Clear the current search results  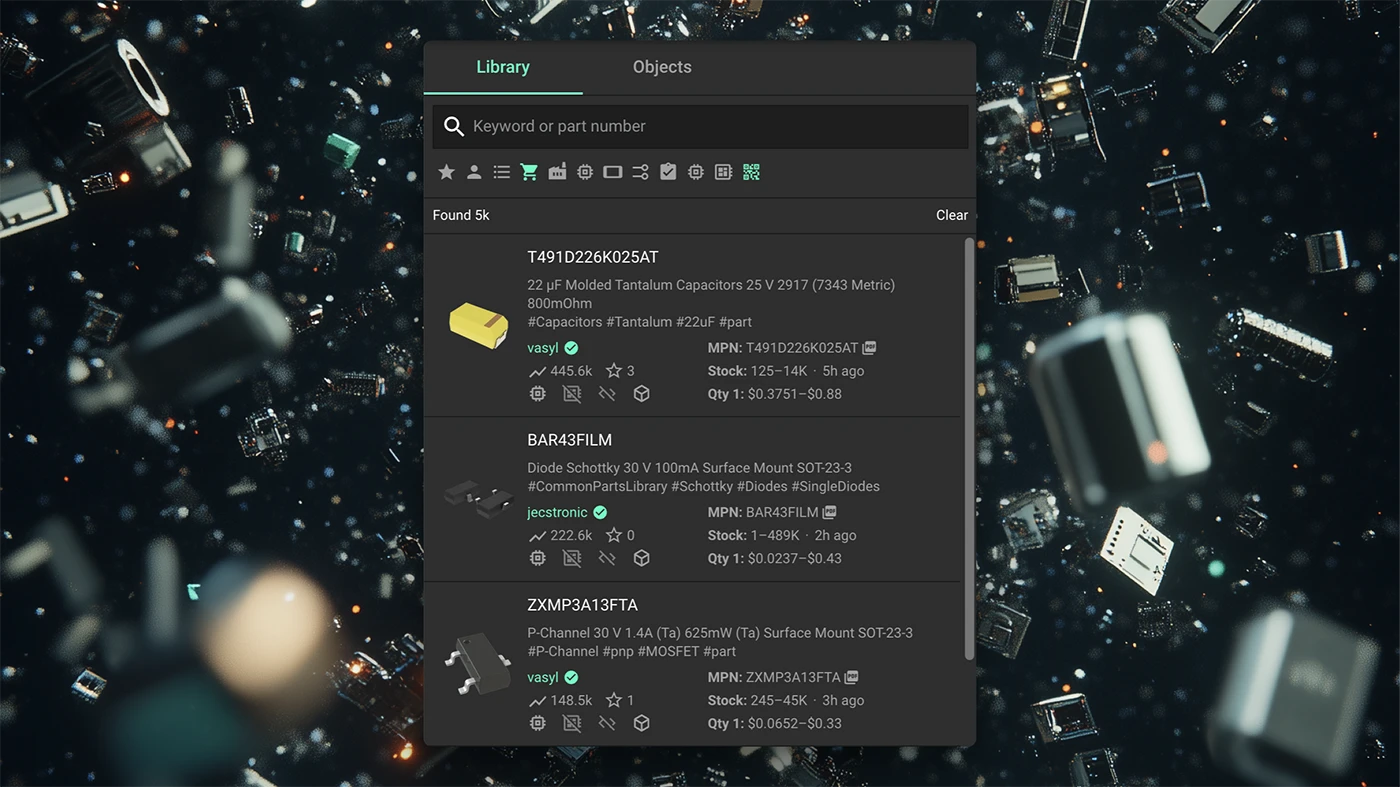(x=950, y=215)
